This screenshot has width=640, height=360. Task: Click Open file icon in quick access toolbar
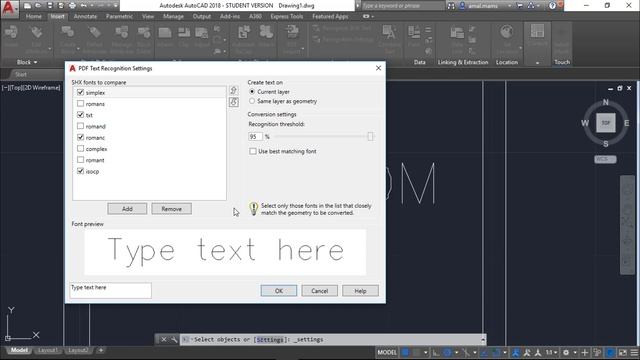[38, 6]
